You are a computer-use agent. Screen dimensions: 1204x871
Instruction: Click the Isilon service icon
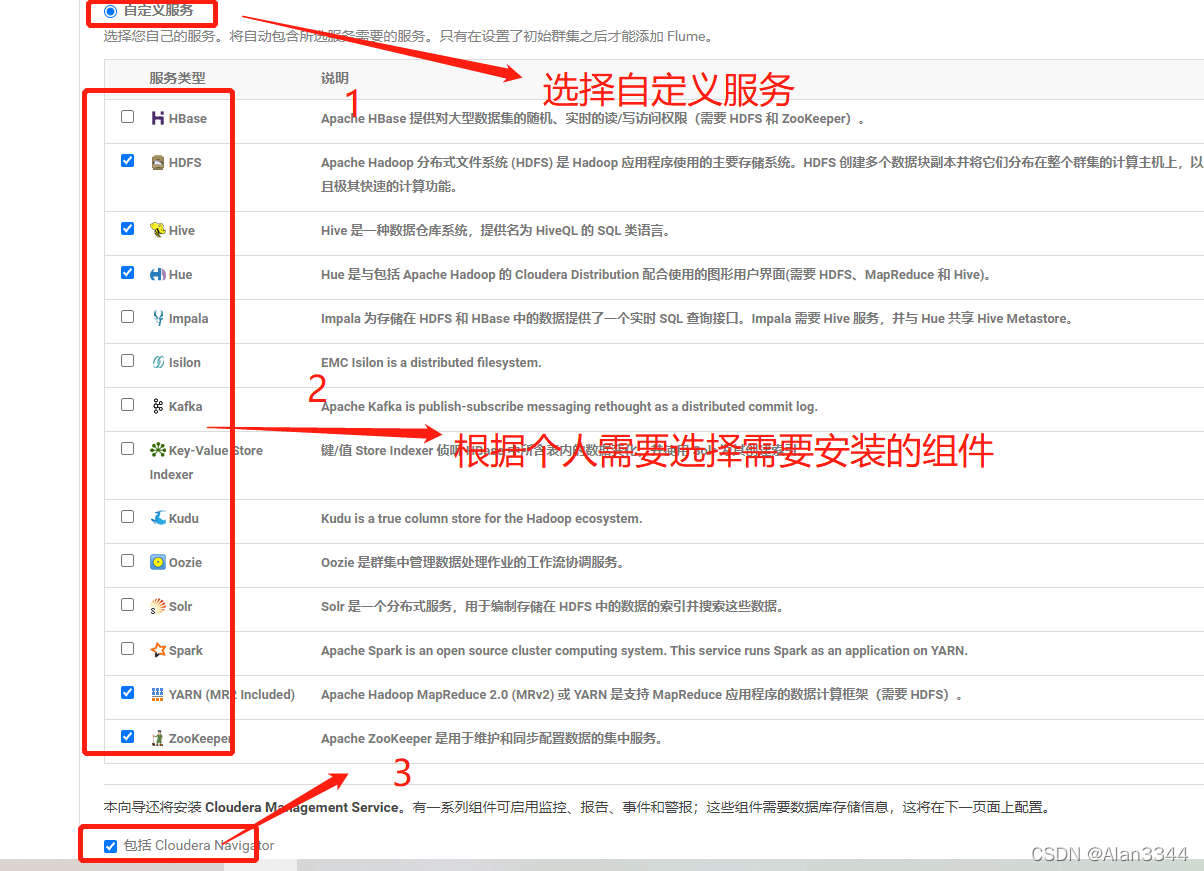(x=158, y=362)
